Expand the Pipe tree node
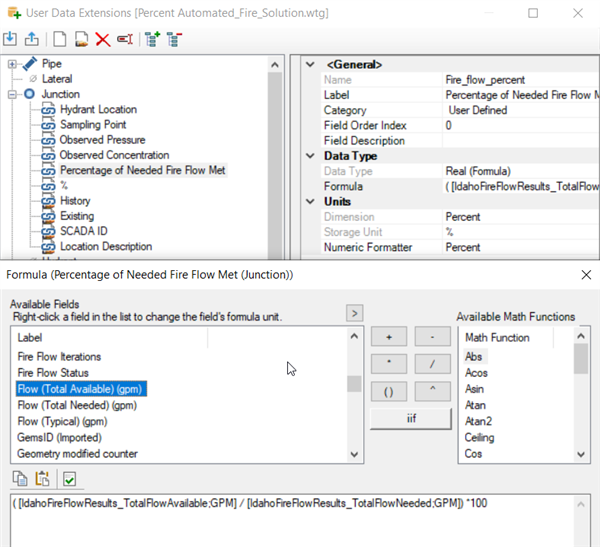Viewport: 600px width, 547px height. (x=13, y=64)
